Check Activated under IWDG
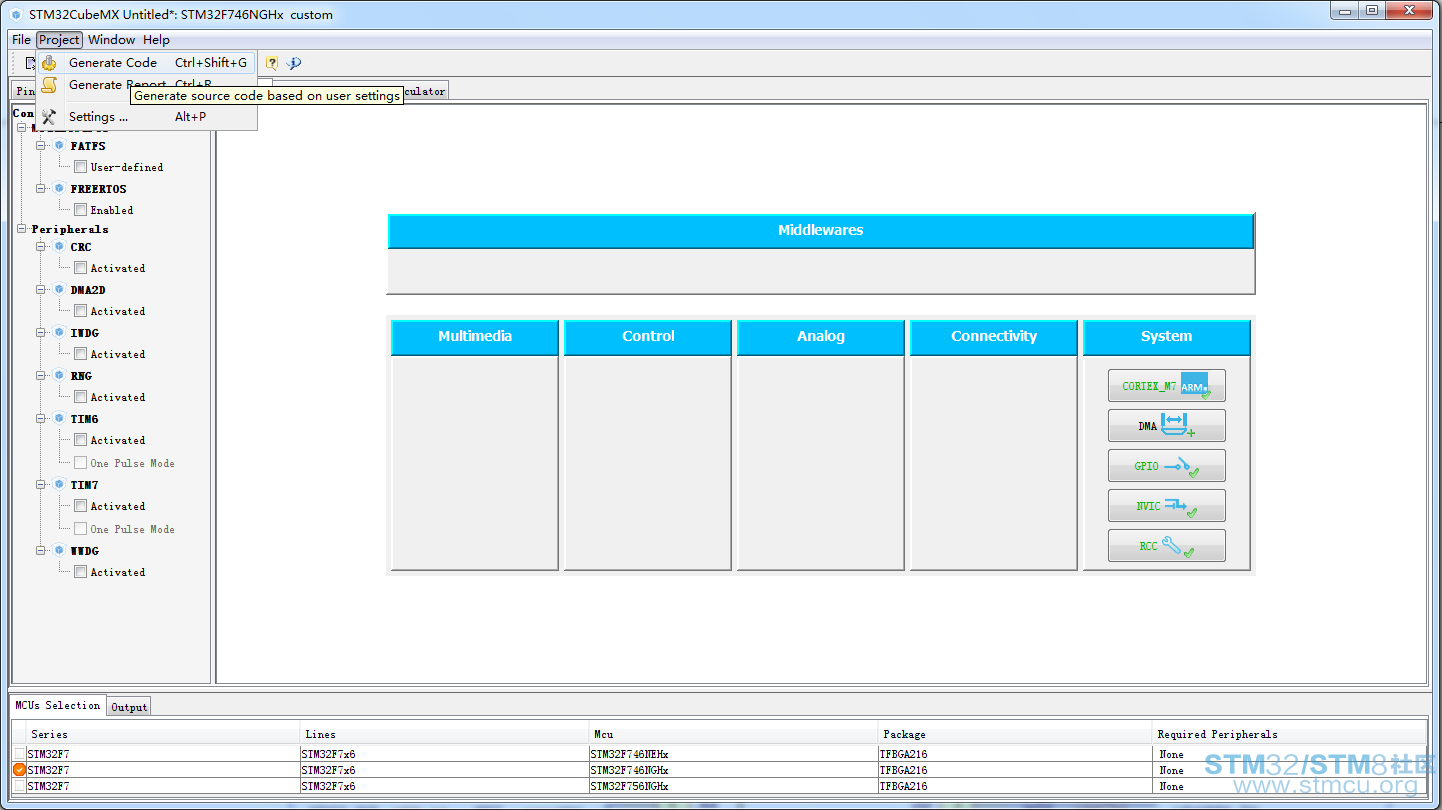Viewport: 1442px width, 810px height. (80, 354)
